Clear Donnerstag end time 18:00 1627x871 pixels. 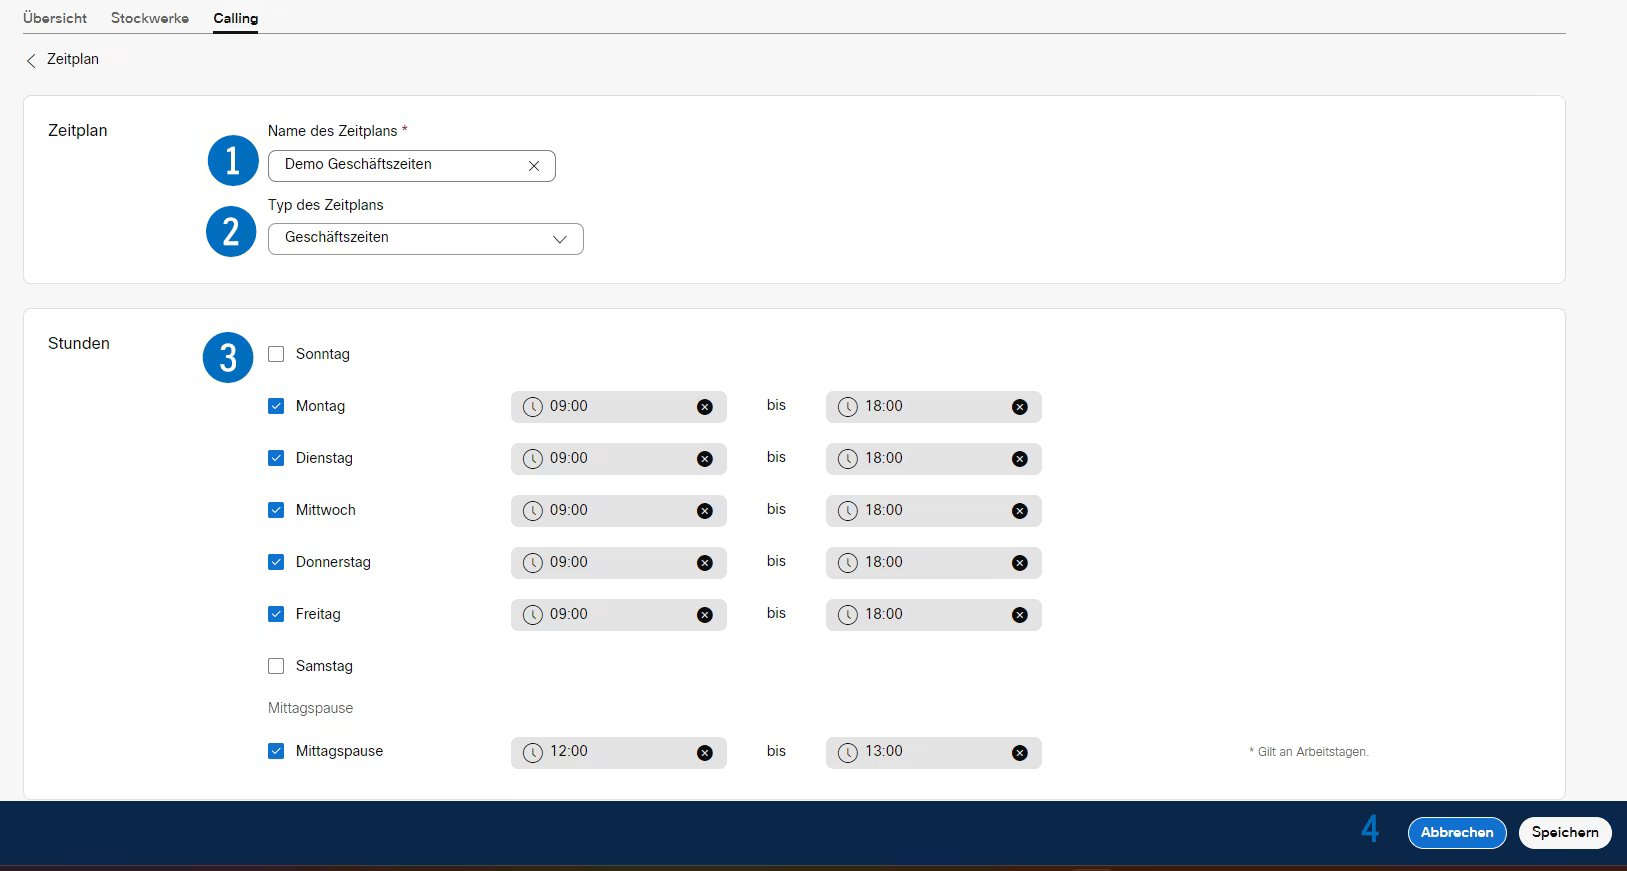pyautogui.click(x=1019, y=563)
